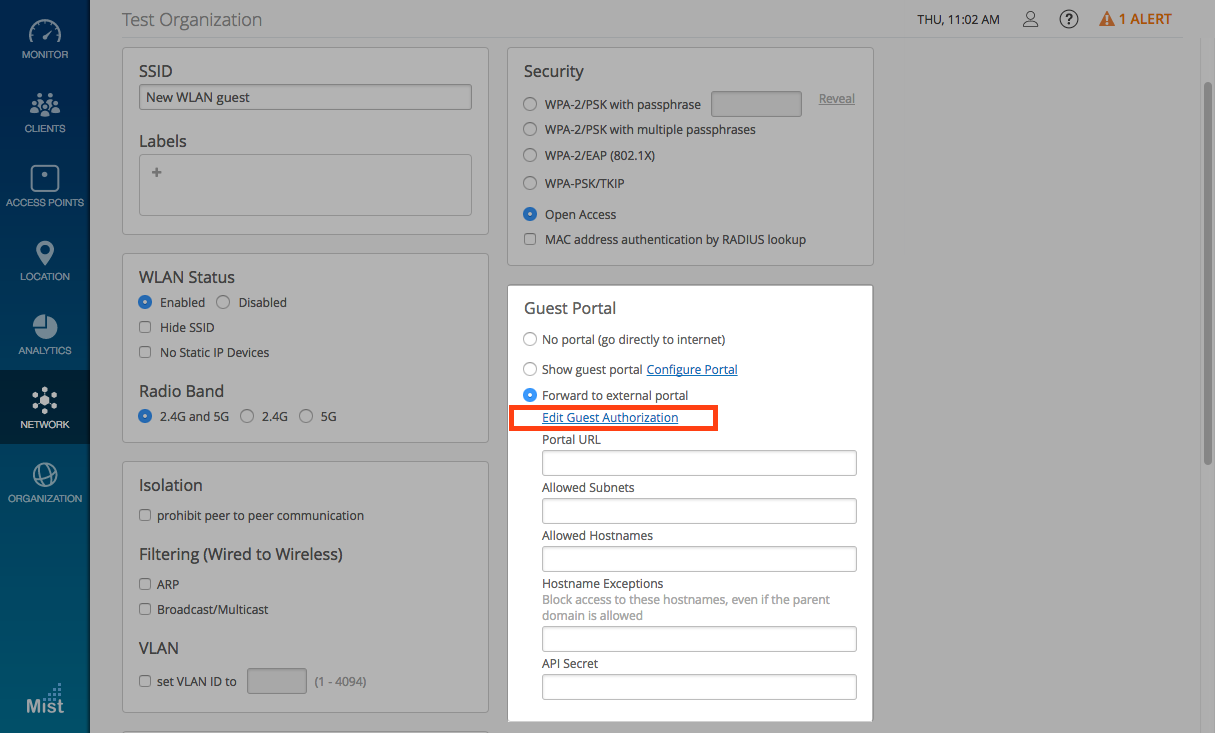This screenshot has height=733, width=1215.
Task: Enable the Hide SSID checkbox
Action: (146, 327)
